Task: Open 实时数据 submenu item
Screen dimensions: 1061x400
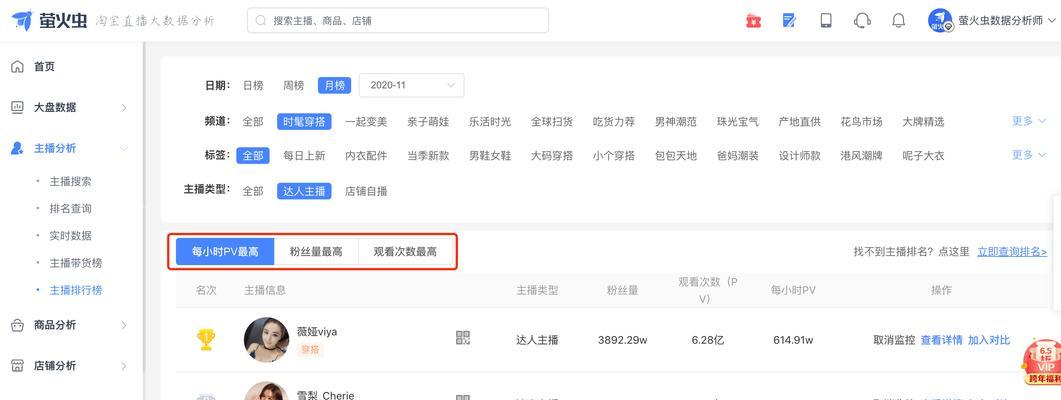Action: point(70,236)
